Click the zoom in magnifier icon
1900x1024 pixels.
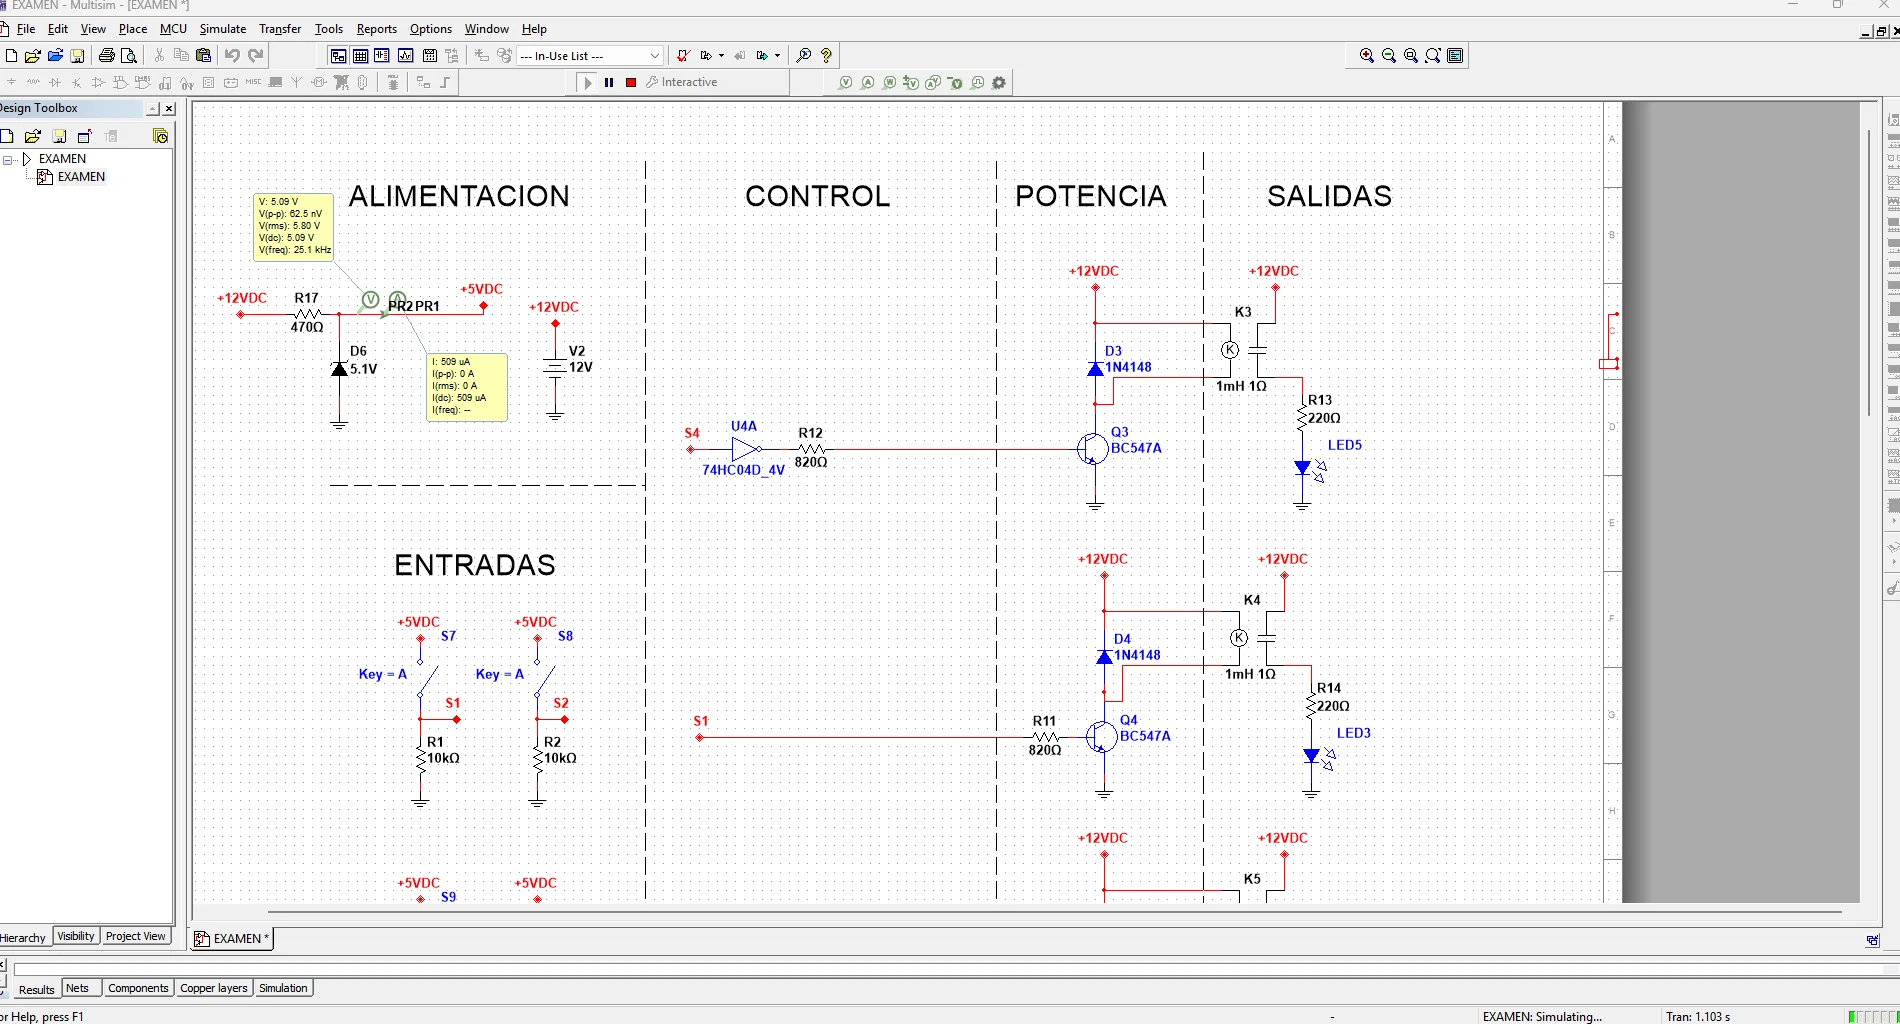pyautogui.click(x=1366, y=56)
